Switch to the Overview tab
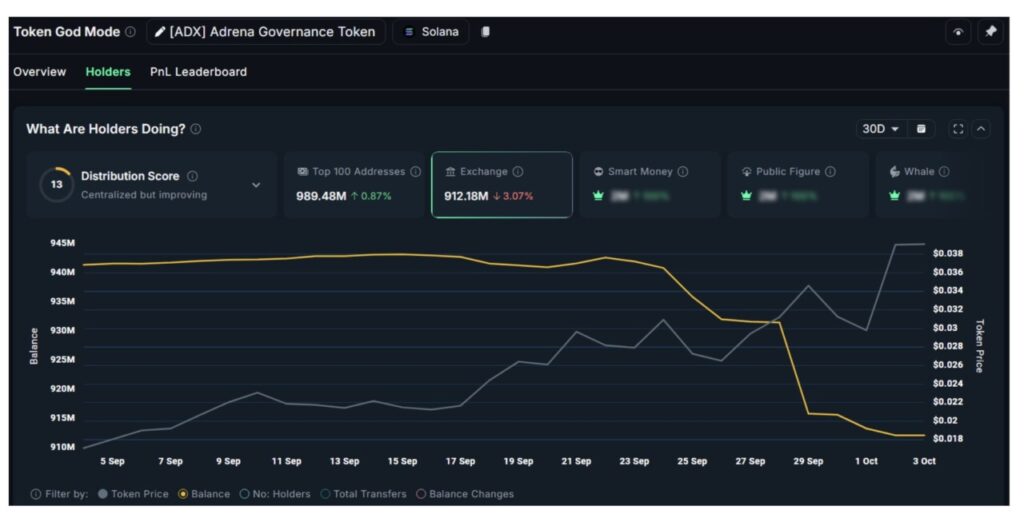1024x514 pixels. coord(40,72)
